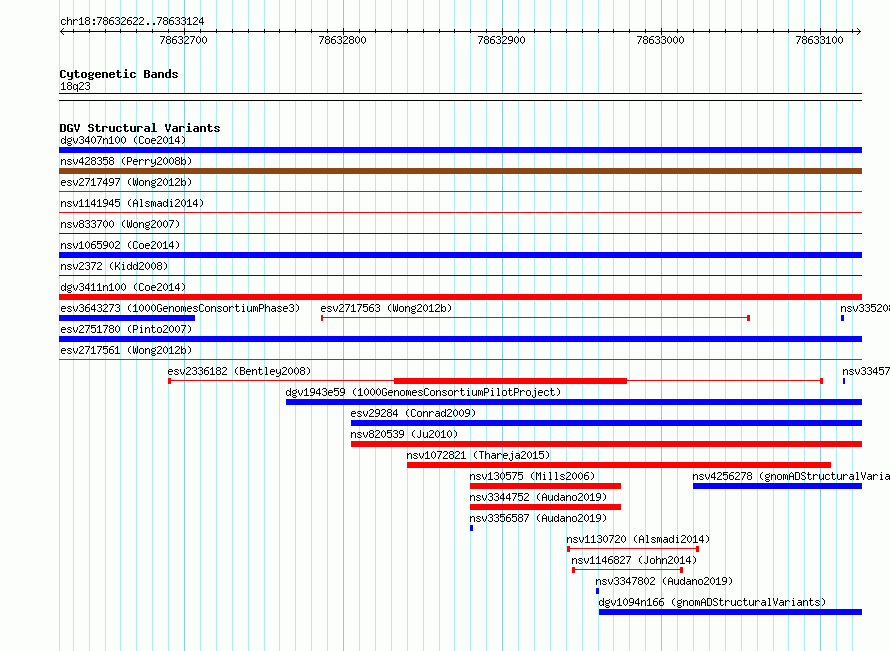
Task: Click the Cytogenetic Bands track title
Action: (x=119, y=74)
